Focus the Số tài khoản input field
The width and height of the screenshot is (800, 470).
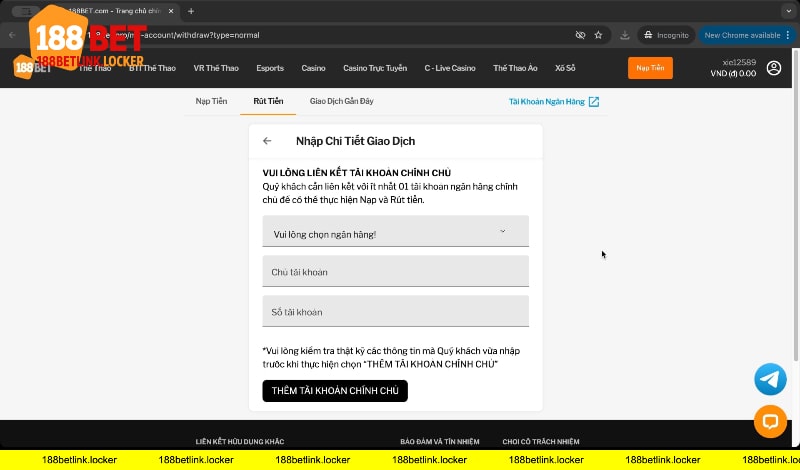tap(395, 312)
